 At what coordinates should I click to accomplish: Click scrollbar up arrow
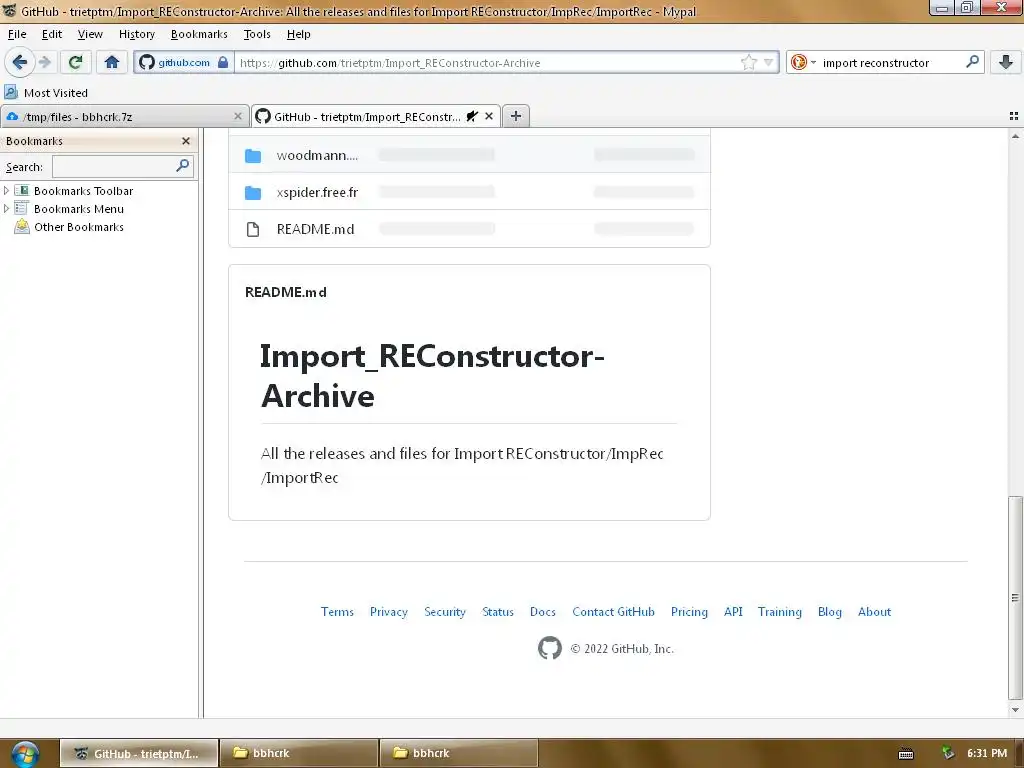click(x=1015, y=136)
